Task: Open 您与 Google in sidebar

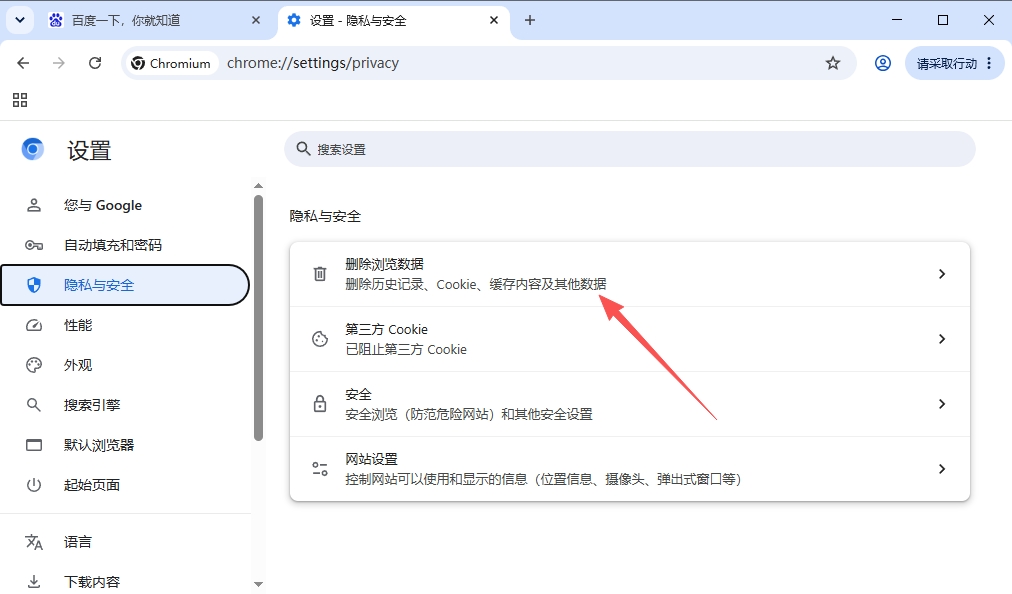Action: tap(125, 205)
